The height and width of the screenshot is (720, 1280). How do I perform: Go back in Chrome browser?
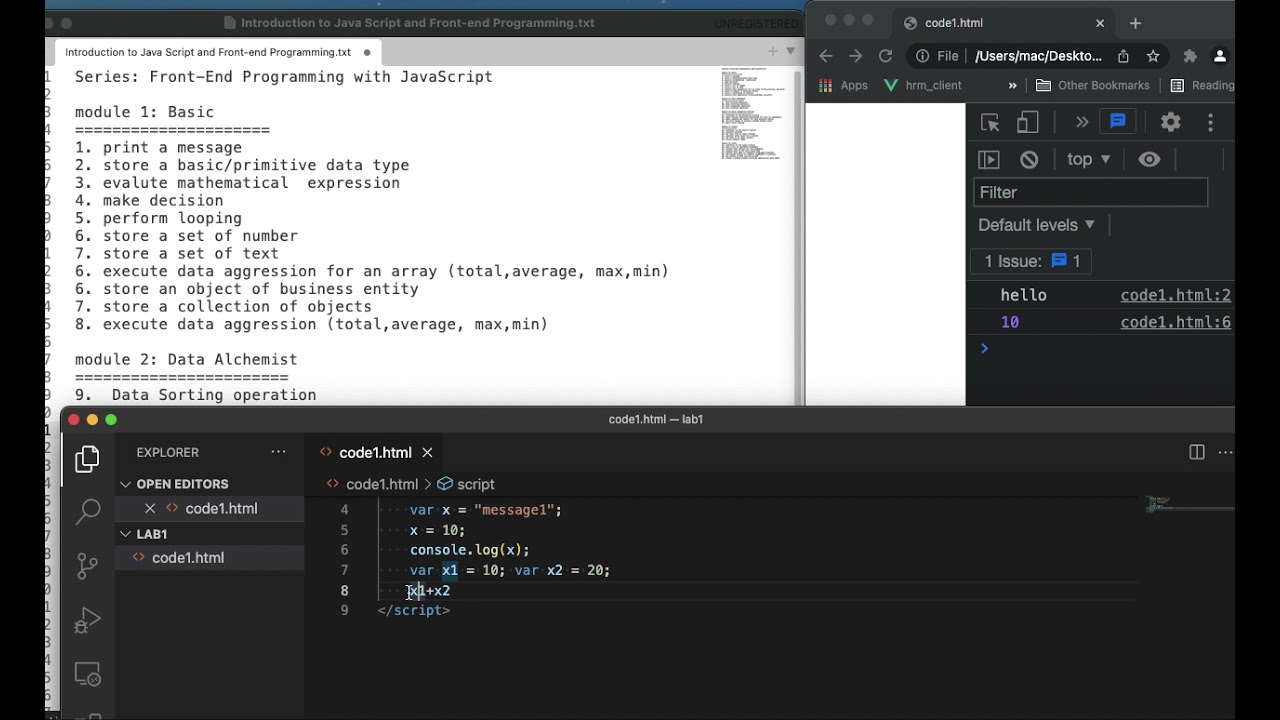tap(825, 56)
